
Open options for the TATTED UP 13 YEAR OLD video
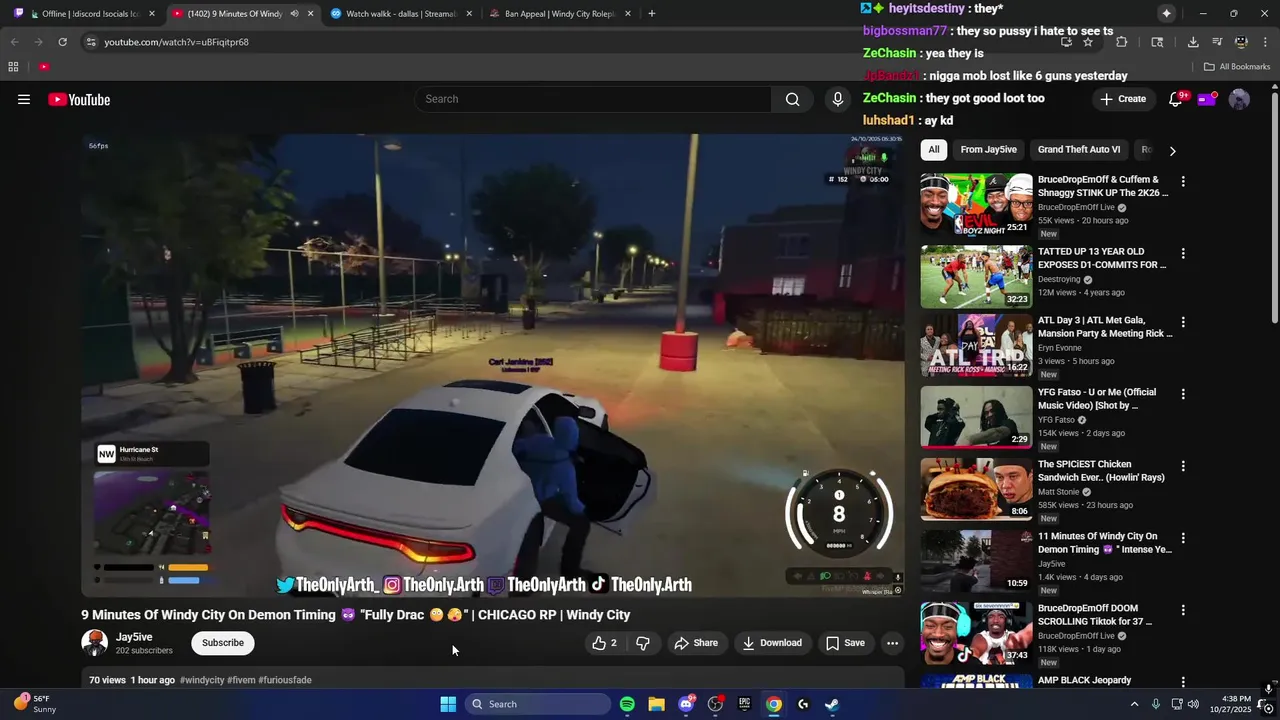point(1183,254)
